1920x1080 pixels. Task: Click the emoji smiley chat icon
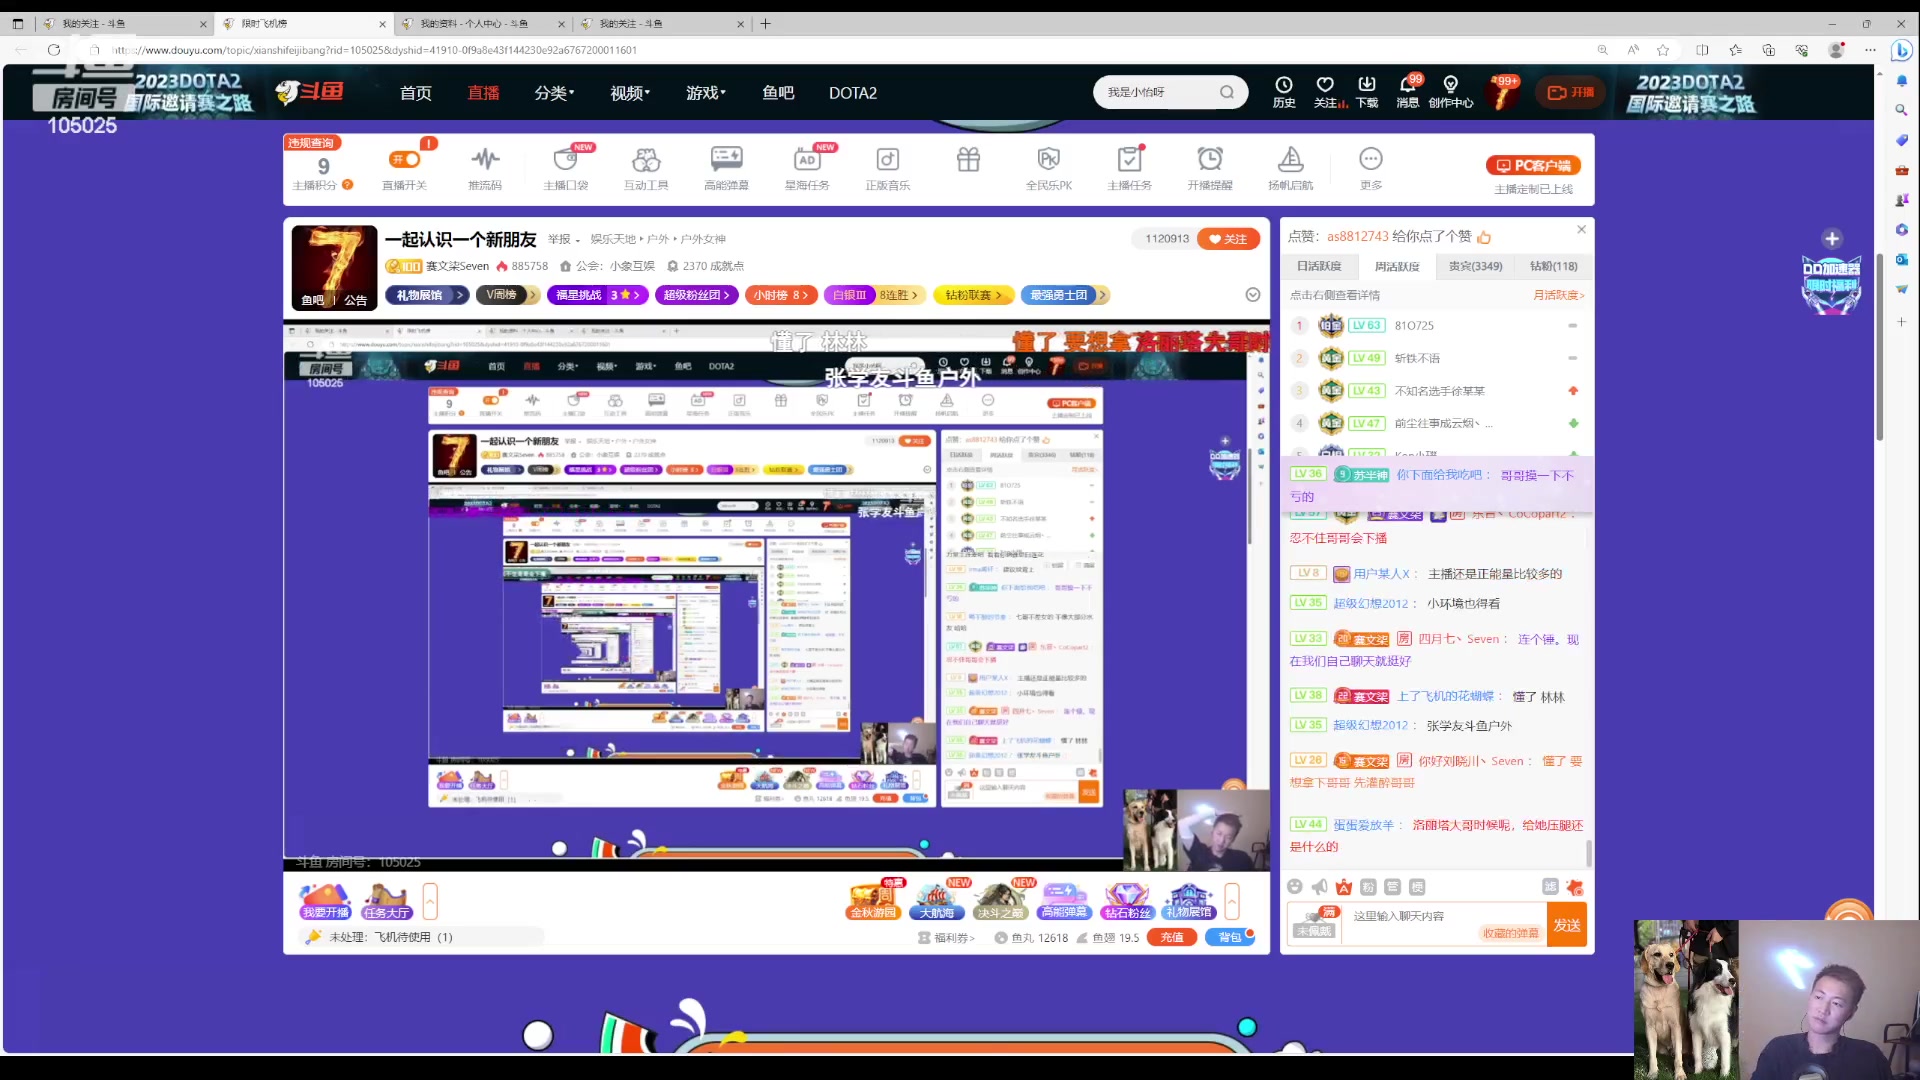pos(1295,887)
